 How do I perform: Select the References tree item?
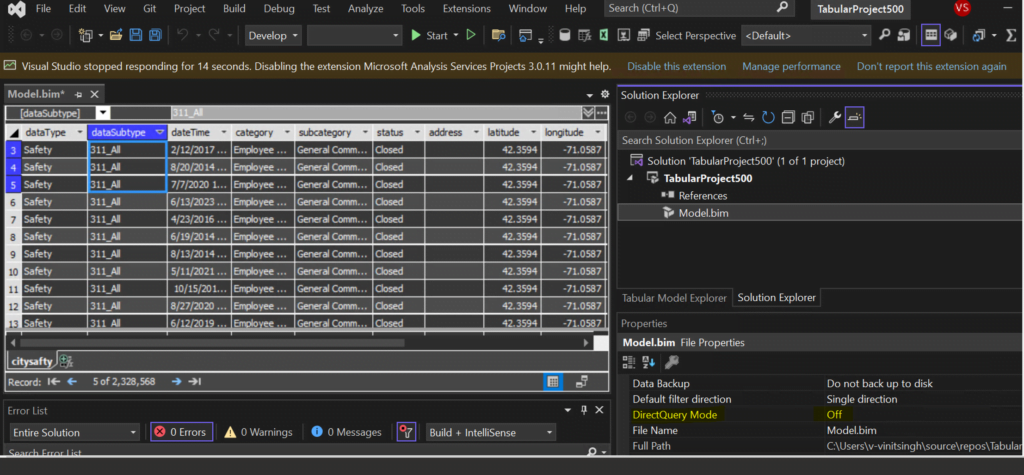(x=703, y=195)
